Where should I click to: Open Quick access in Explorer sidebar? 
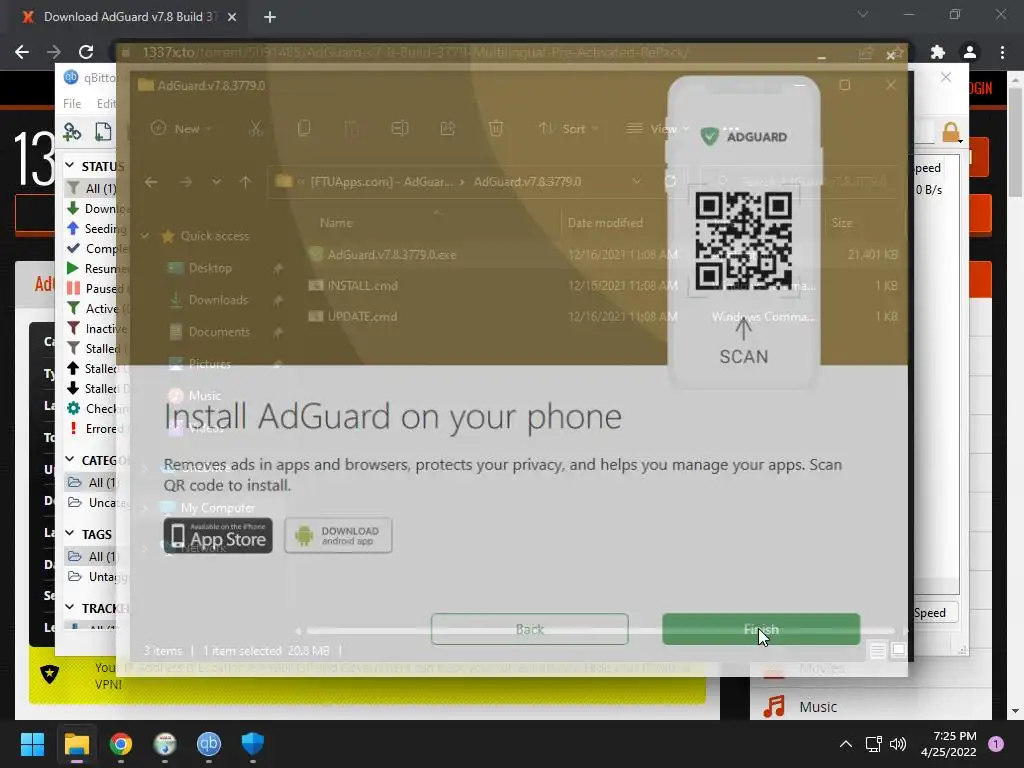(214, 236)
